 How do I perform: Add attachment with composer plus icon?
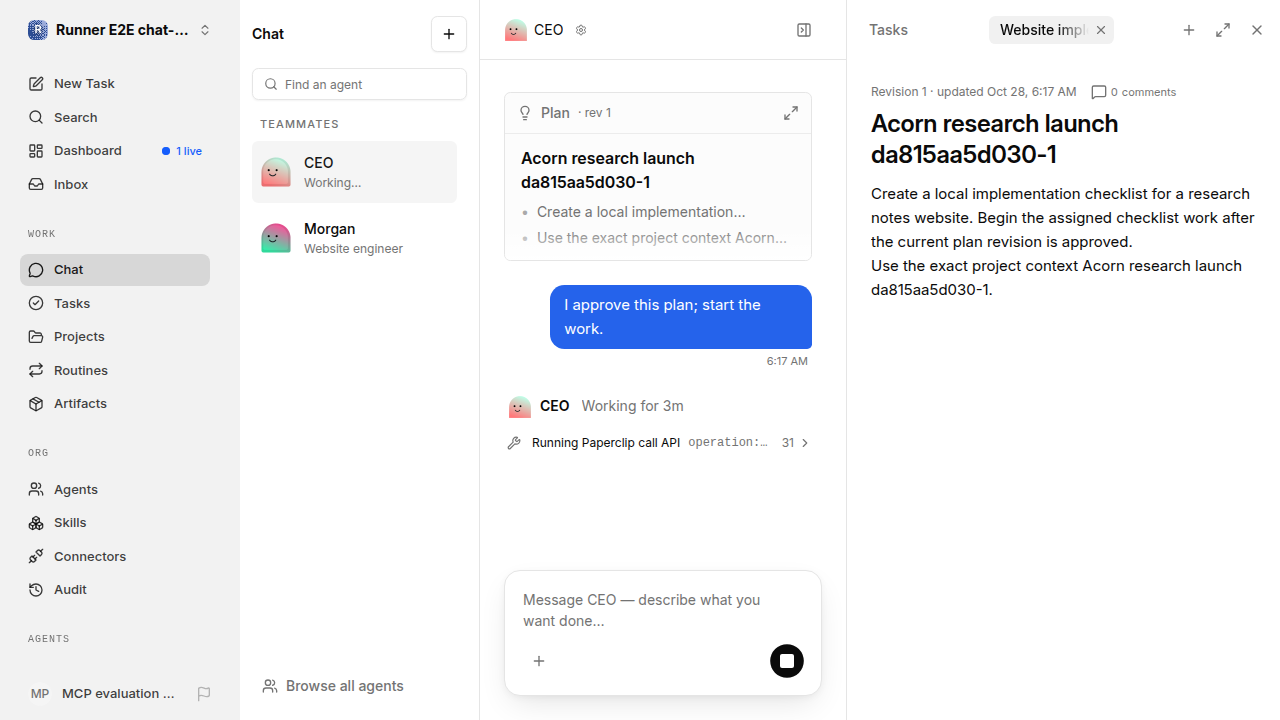click(x=539, y=661)
